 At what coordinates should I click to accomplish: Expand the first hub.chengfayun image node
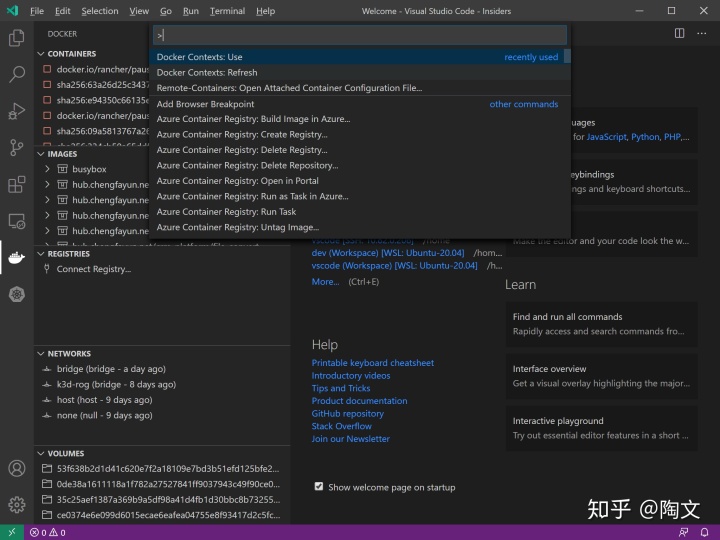[47, 185]
